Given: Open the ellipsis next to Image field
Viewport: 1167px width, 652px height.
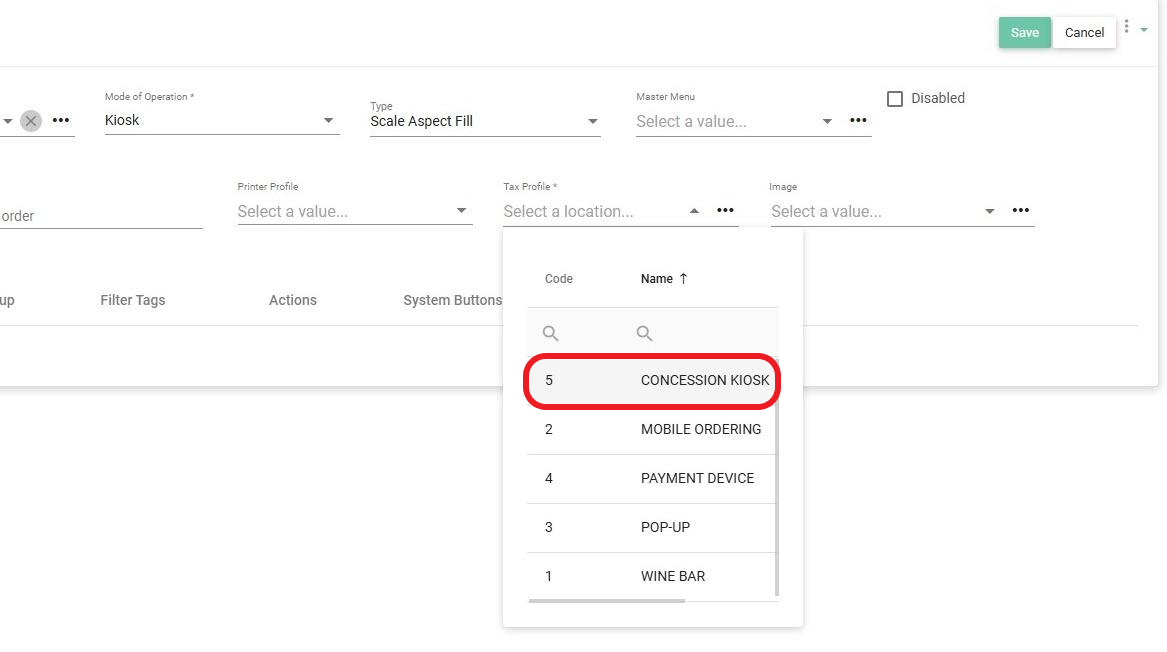Looking at the screenshot, I should (x=1020, y=211).
